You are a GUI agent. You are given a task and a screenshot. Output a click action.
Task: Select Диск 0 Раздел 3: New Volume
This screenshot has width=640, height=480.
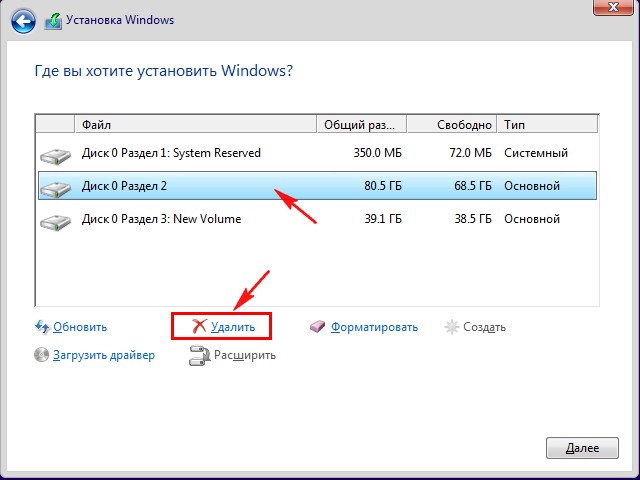click(161, 219)
